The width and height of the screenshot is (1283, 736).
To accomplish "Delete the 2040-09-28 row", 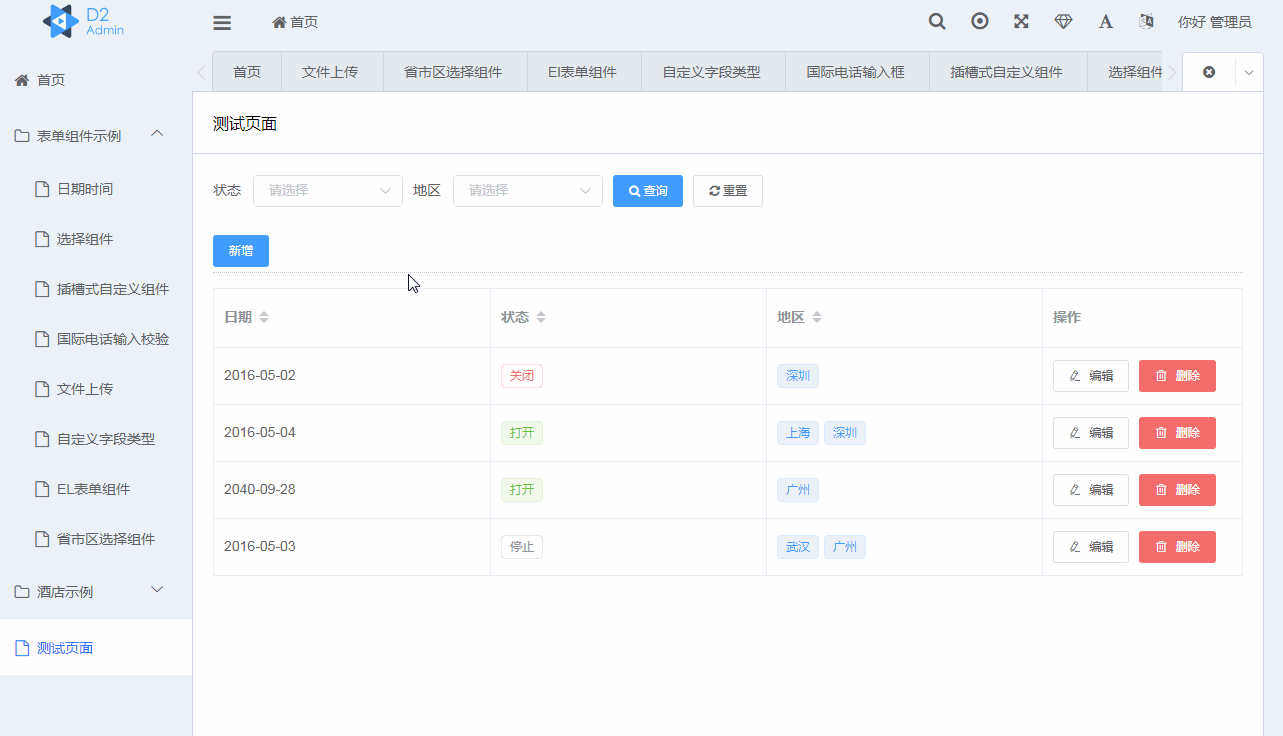I will click(1177, 490).
